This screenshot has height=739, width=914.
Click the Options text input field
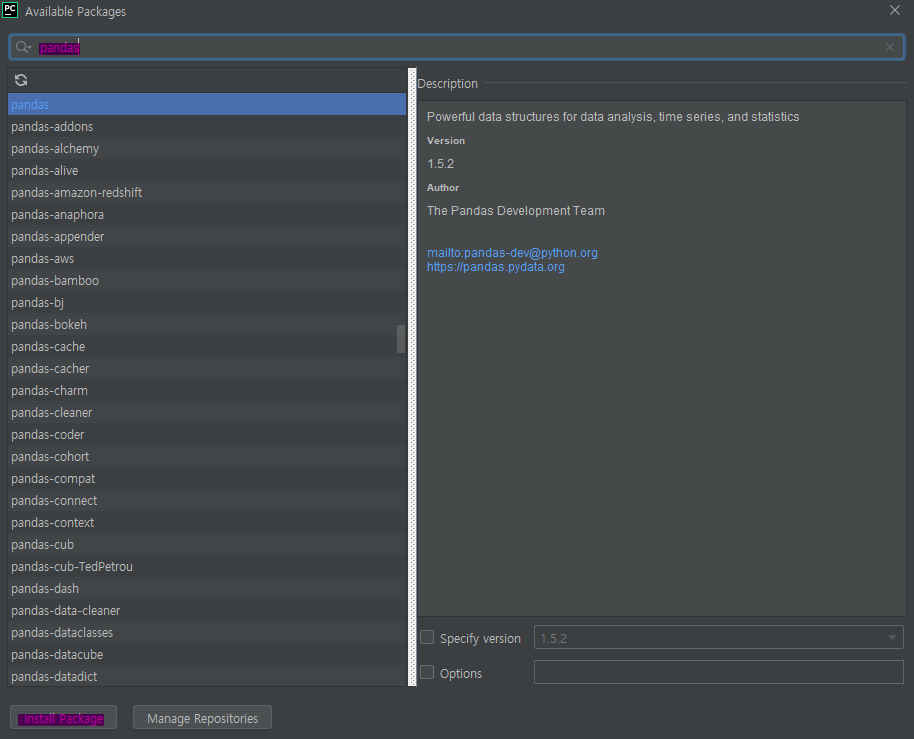[x=718, y=672]
